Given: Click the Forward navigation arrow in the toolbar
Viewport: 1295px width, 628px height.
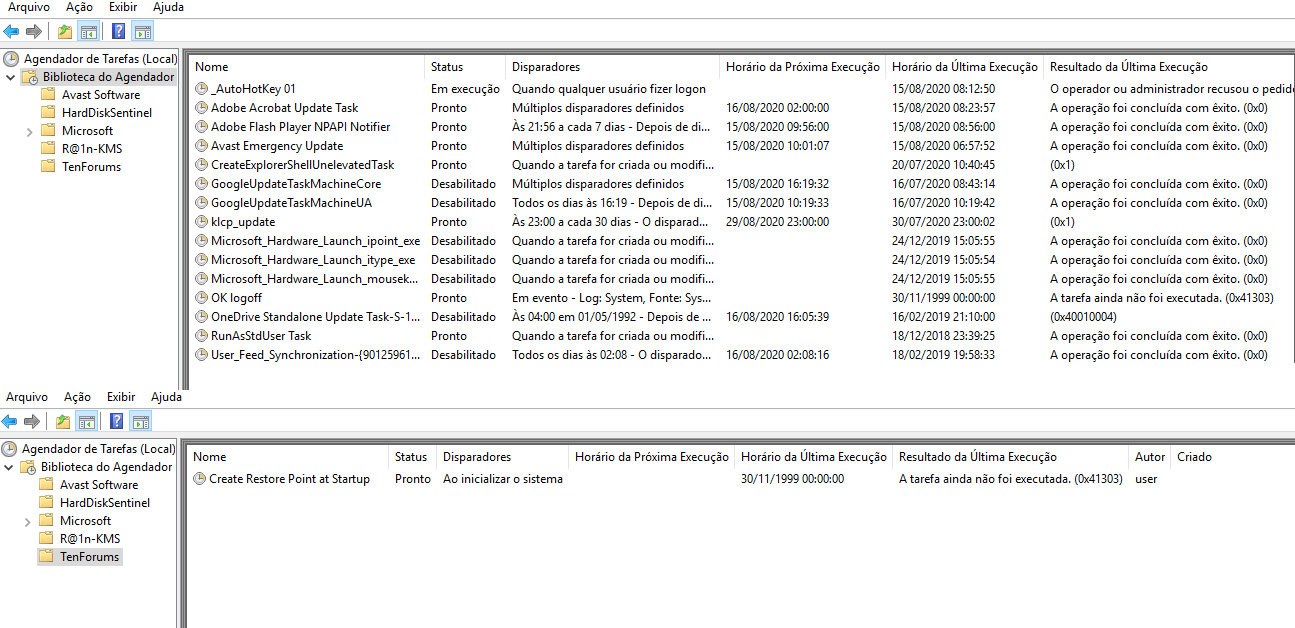Looking at the screenshot, I should (x=31, y=30).
